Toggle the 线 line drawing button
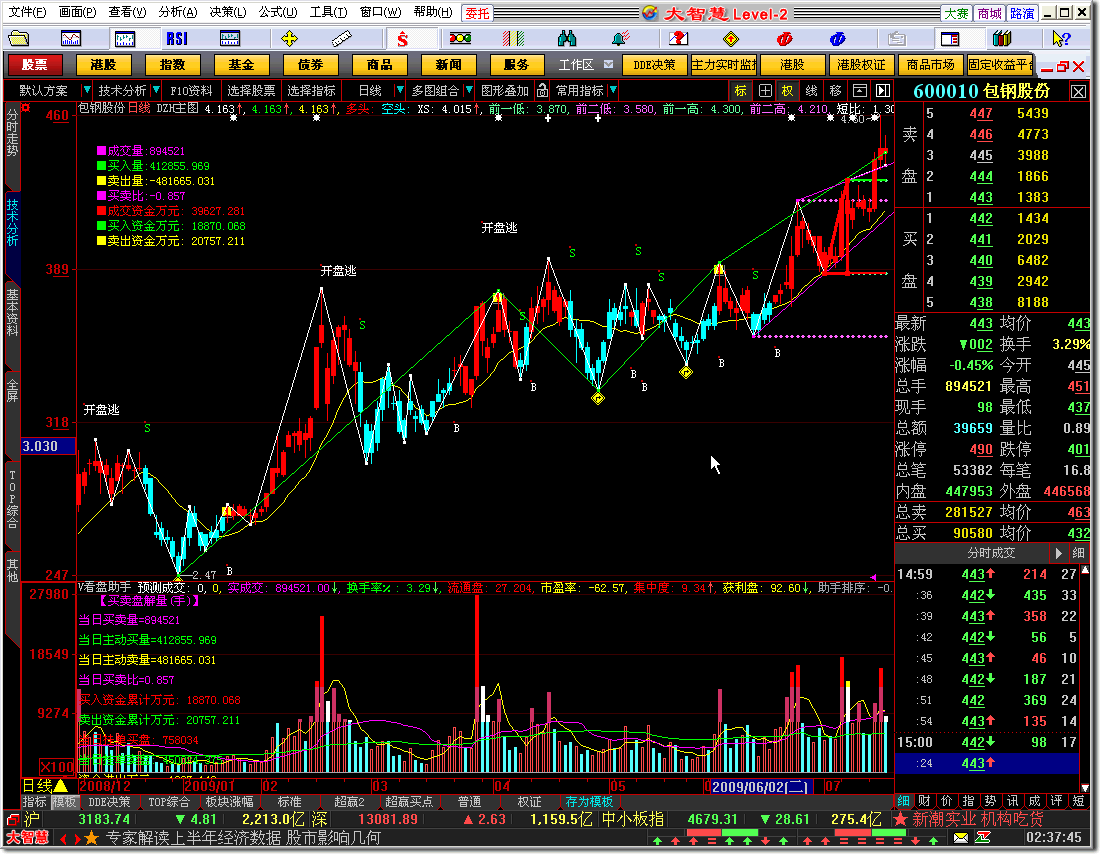Screen dimensions: 1103x856 [811, 91]
